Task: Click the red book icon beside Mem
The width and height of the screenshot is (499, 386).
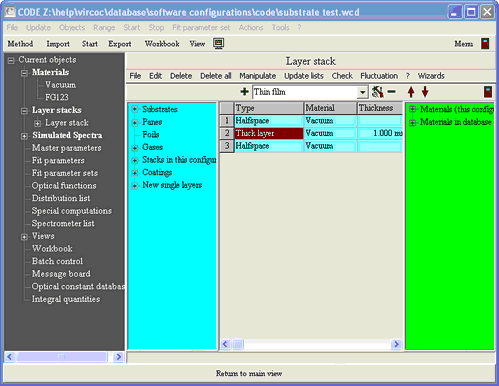Action: [x=485, y=44]
